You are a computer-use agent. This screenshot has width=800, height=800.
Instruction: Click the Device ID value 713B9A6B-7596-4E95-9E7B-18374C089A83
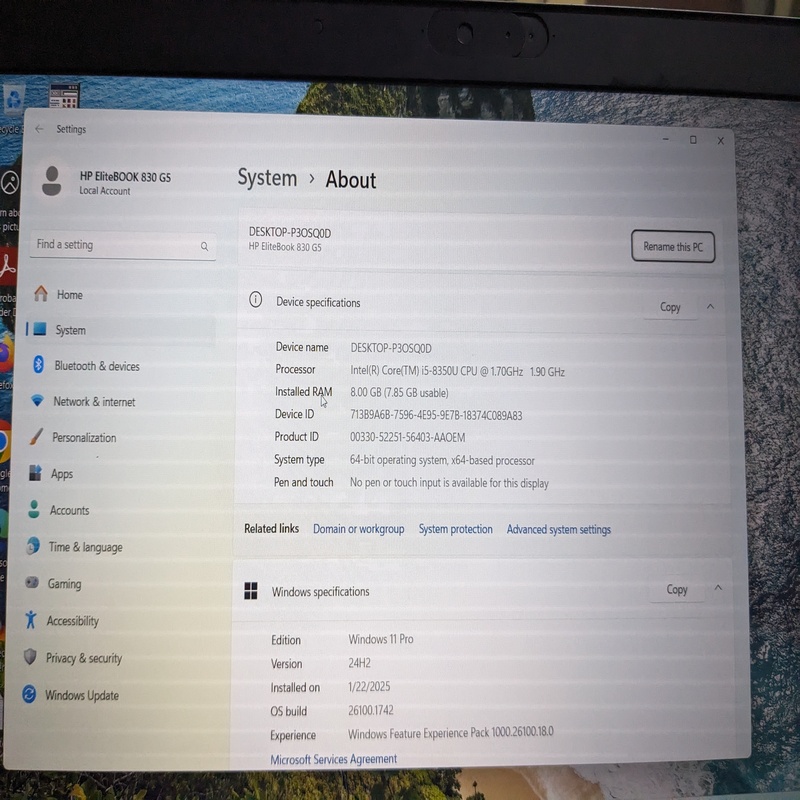point(436,415)
